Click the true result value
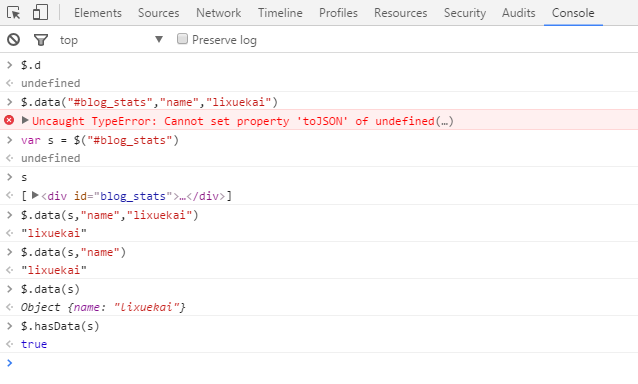This screenshot has height=384, width=638. point(34,344)
